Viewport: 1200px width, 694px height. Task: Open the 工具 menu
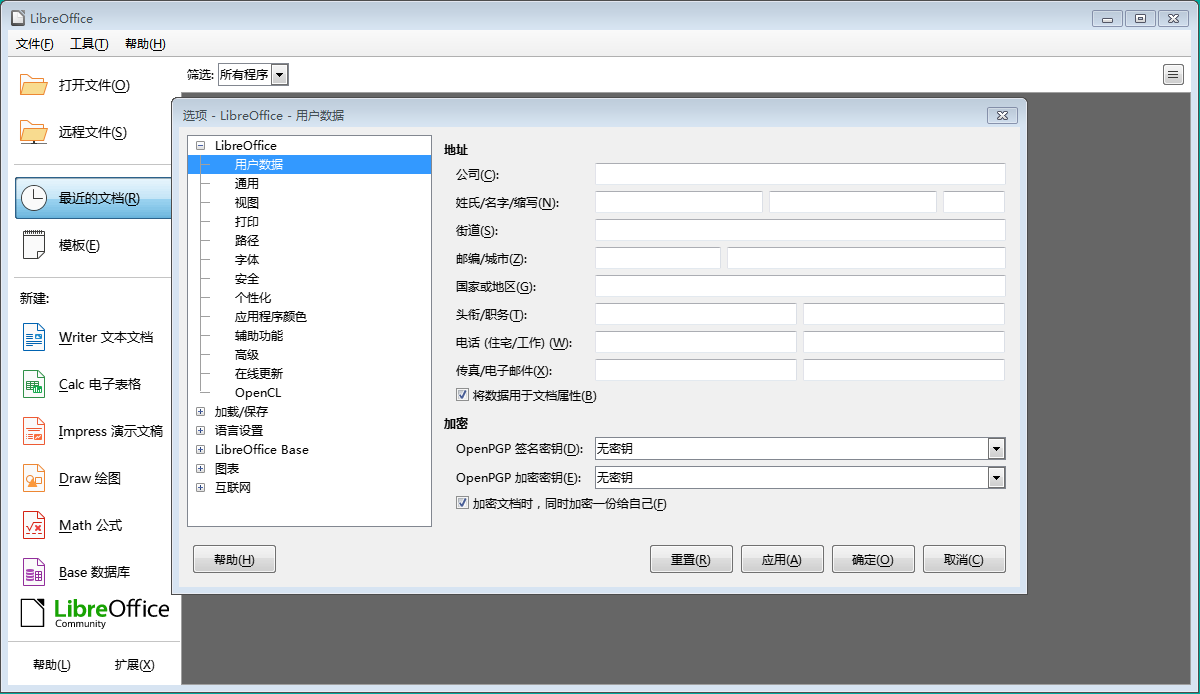pos(89,44)
